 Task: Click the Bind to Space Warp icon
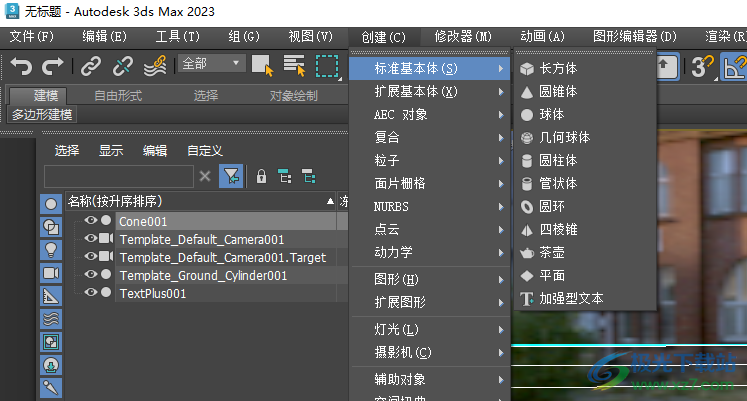point(155,66)
